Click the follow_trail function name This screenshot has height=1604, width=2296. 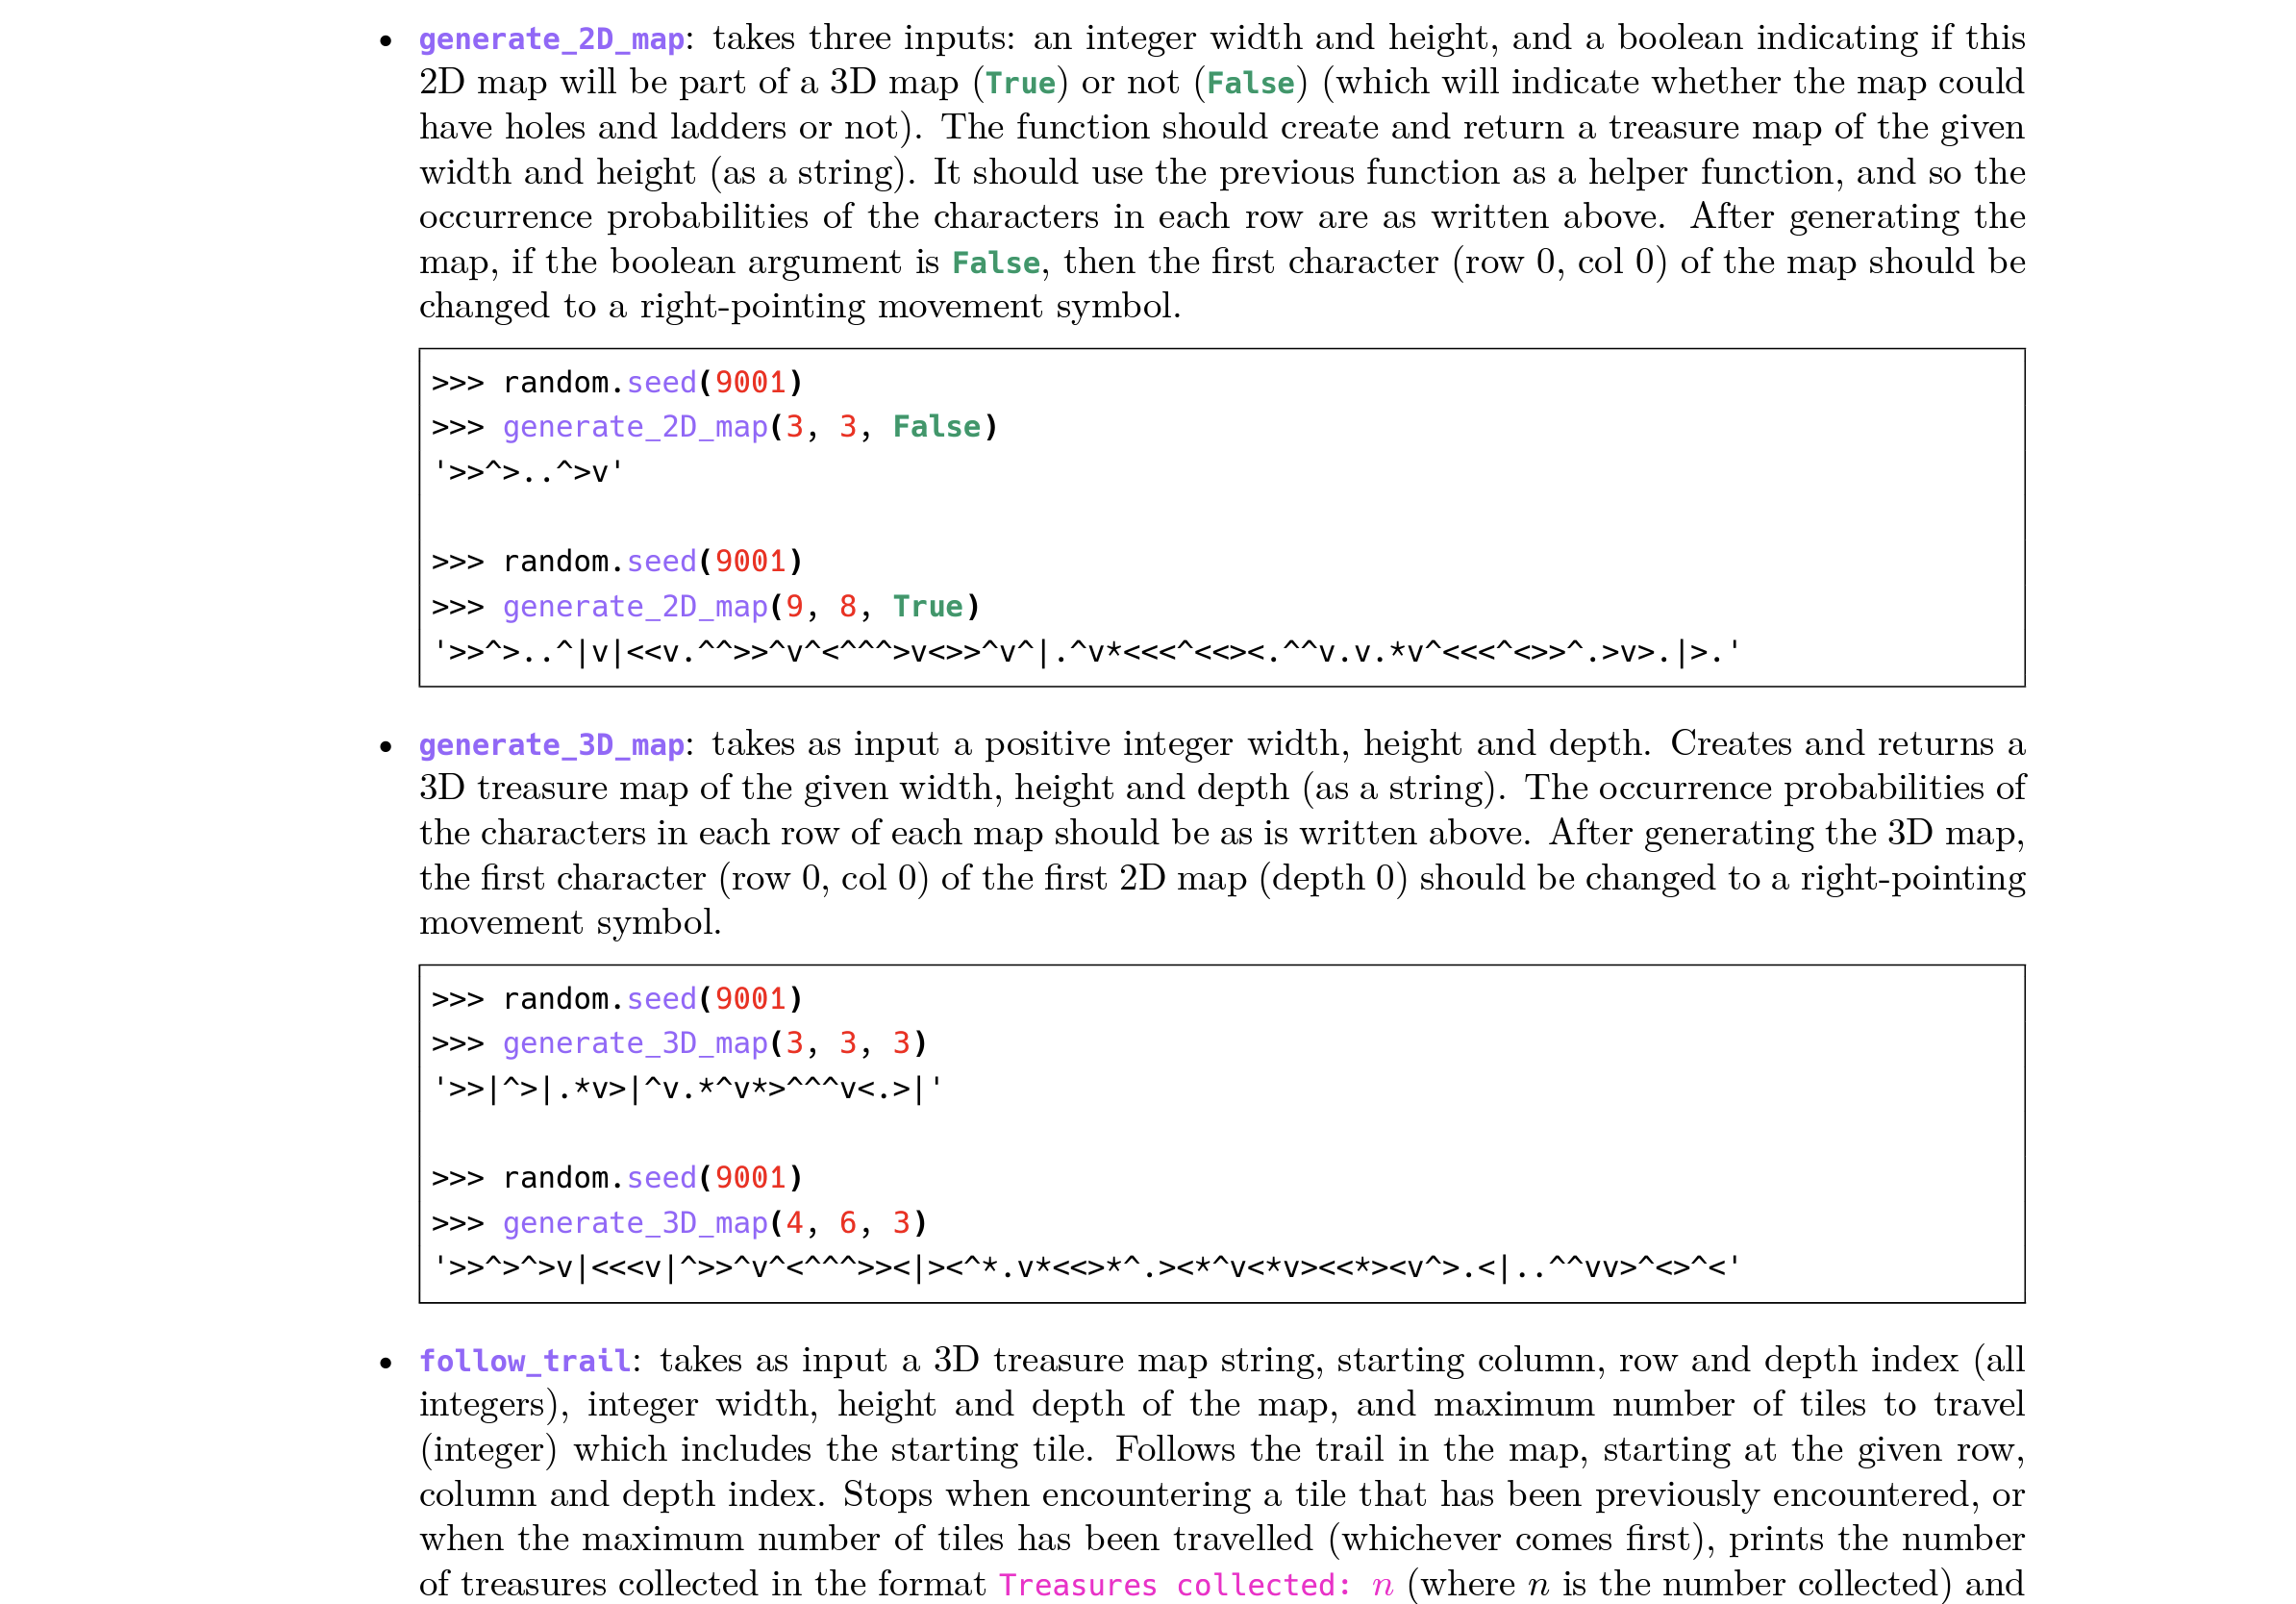click(524, 1361)
